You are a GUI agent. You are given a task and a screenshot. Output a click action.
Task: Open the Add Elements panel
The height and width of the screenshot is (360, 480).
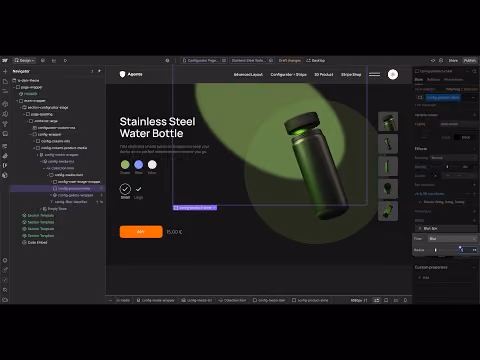coord(5,71)
